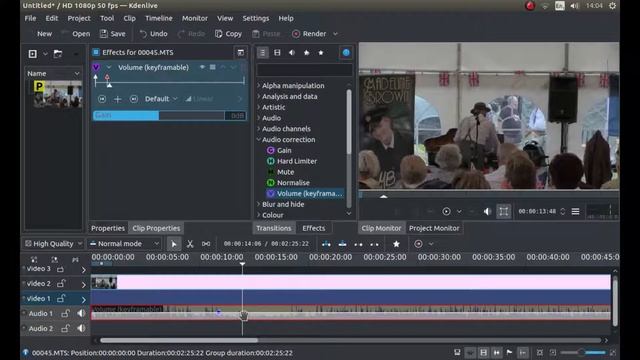The height and width of the screenshot is (360, 640).
Task: Click the insert clip zone icon
Action: 326,244
